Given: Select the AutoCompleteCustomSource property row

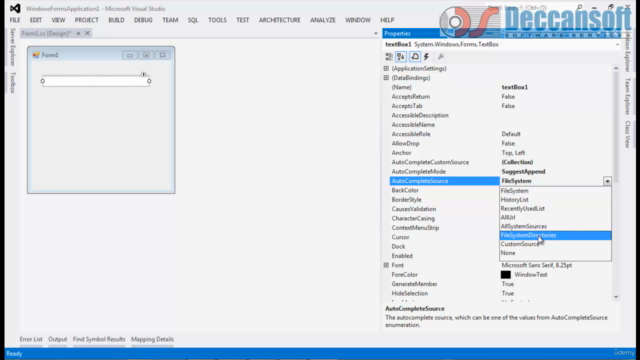Looking at the screenshot, I should click(501, 162).
